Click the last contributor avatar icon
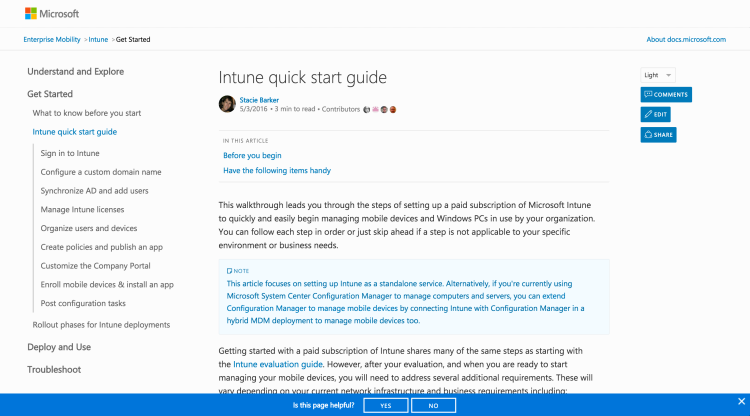Viewport: 750px width, 416px height. (x=393, y=109)
